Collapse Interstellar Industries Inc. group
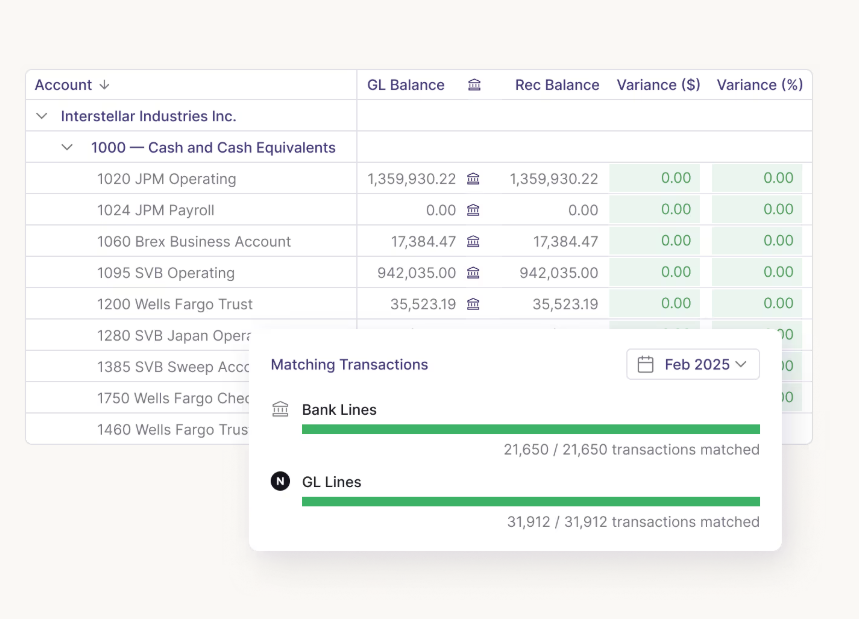 [x=42, y=116]
